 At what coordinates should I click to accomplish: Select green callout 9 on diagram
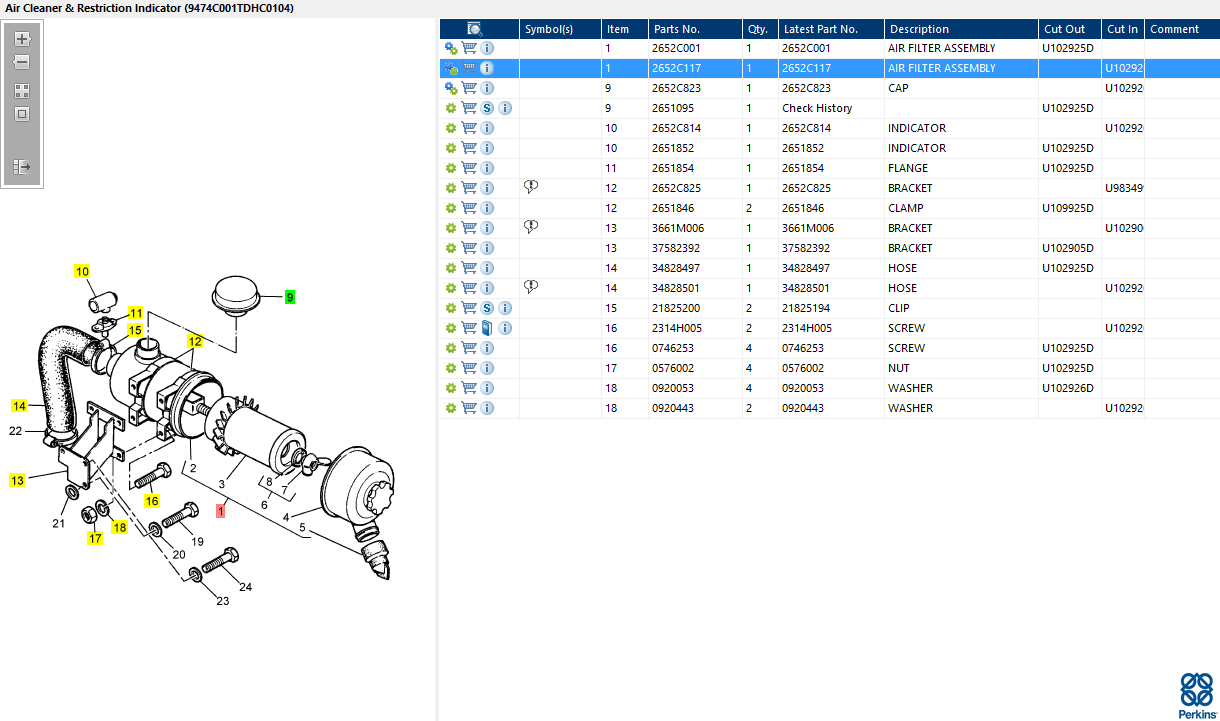pyautogui.click(x=290, y=297)
